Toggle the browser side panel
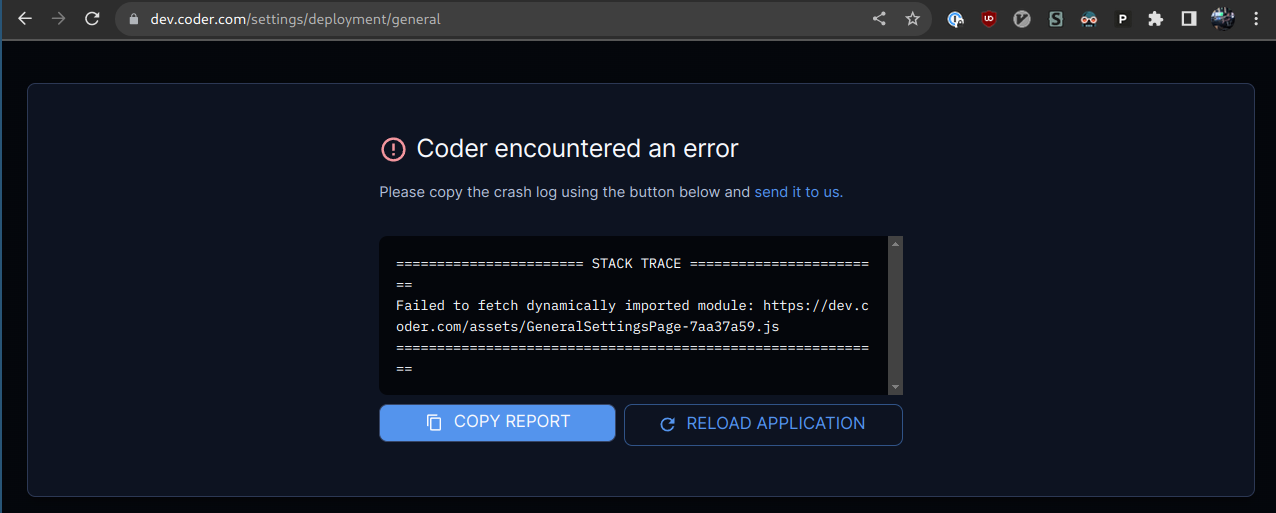 (x=1189, y=18)
